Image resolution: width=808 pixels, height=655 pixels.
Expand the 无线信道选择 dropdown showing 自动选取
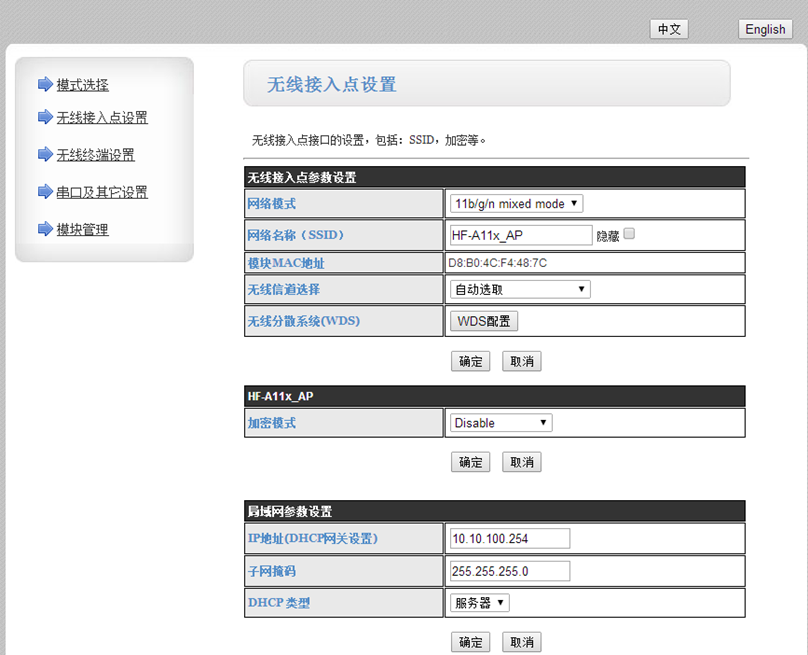pyautogui.click(x=520, y=289)
